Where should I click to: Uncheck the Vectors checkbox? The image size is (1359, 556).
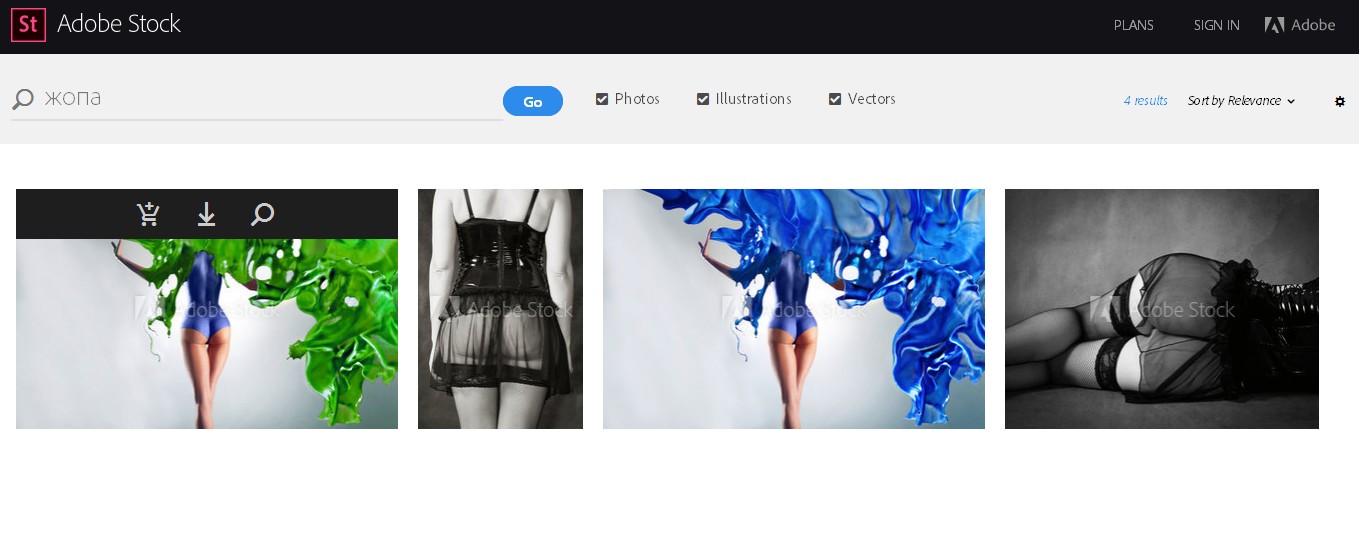(835, 99)
